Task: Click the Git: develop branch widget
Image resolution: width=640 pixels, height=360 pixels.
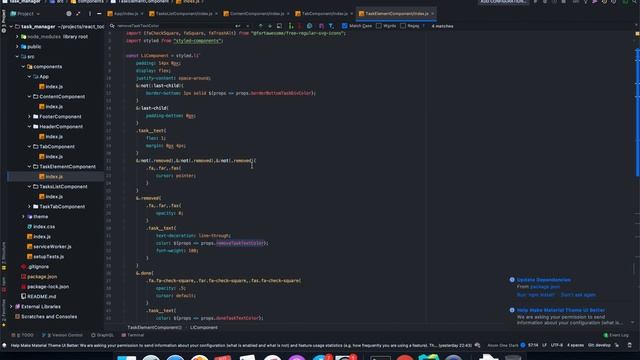Action: [x=599, y=345]
